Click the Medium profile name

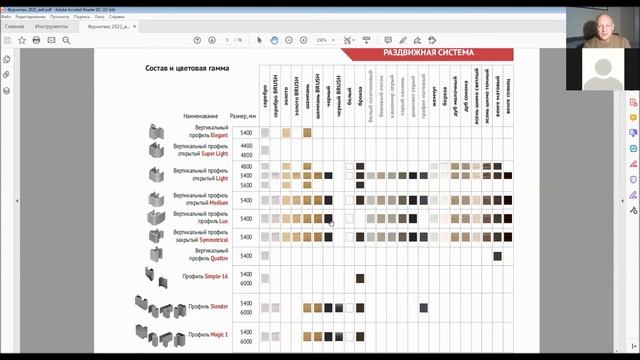click(218, 202)
